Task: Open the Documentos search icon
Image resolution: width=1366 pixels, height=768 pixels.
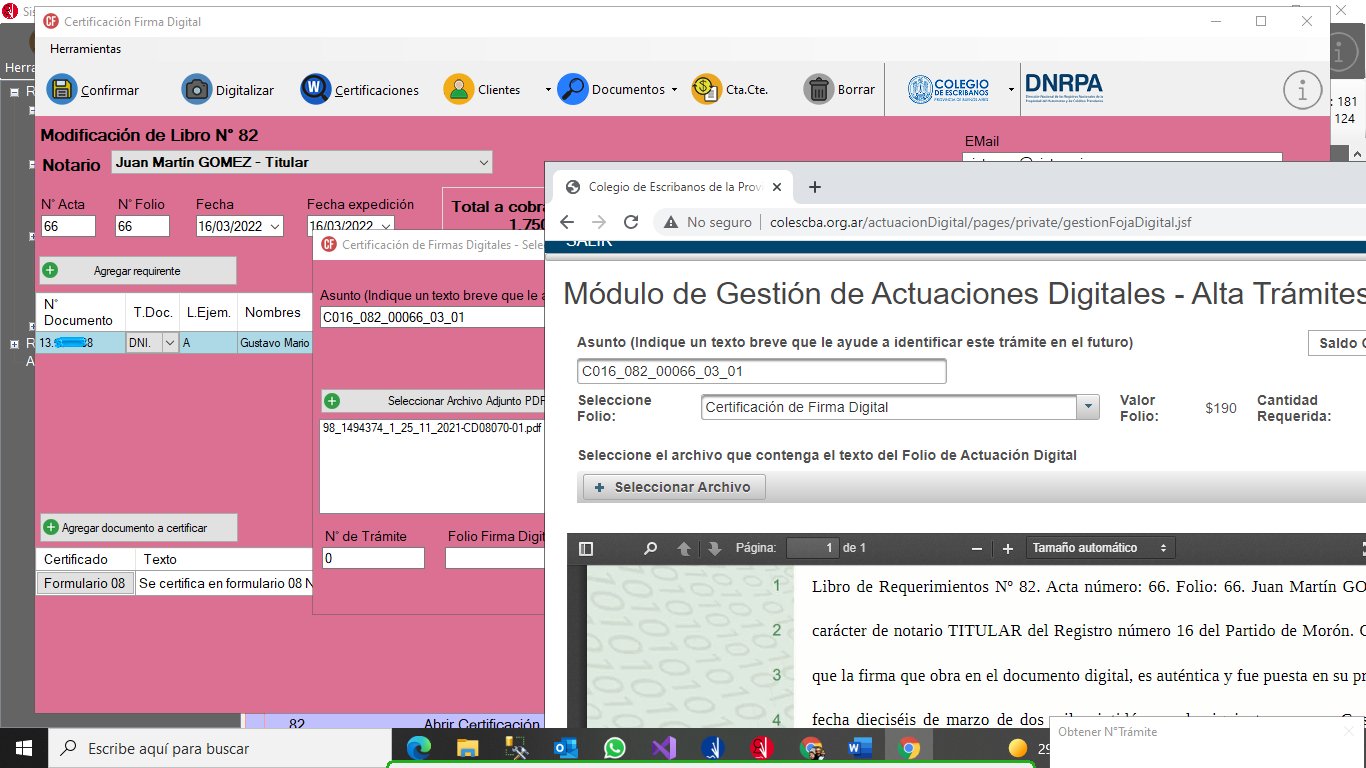Action: (x=573, y=89)
